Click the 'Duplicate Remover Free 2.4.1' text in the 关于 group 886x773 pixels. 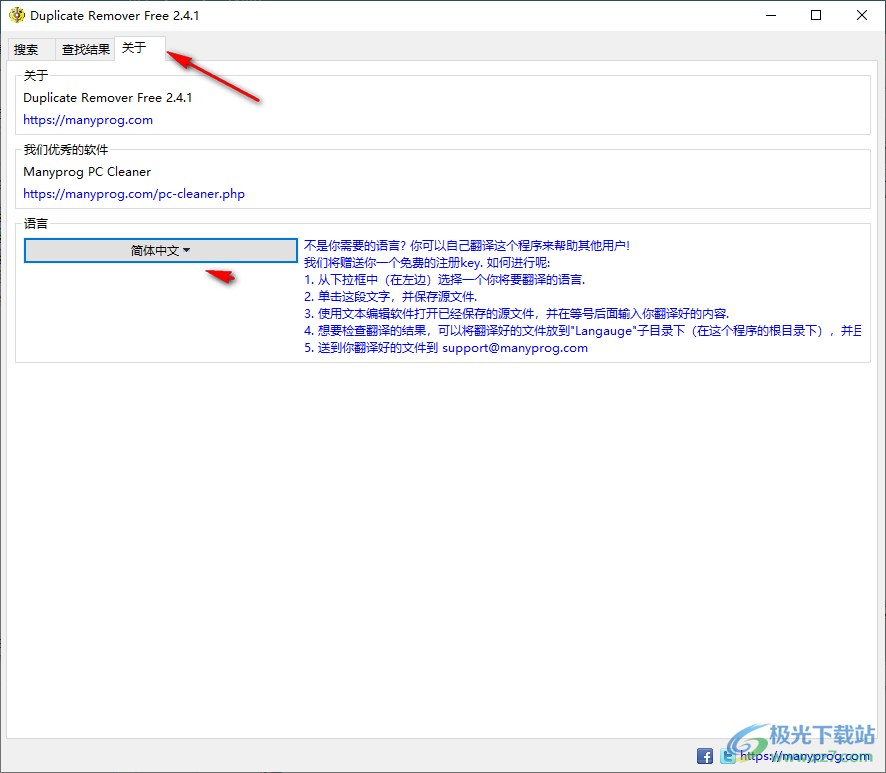[107, 98]
